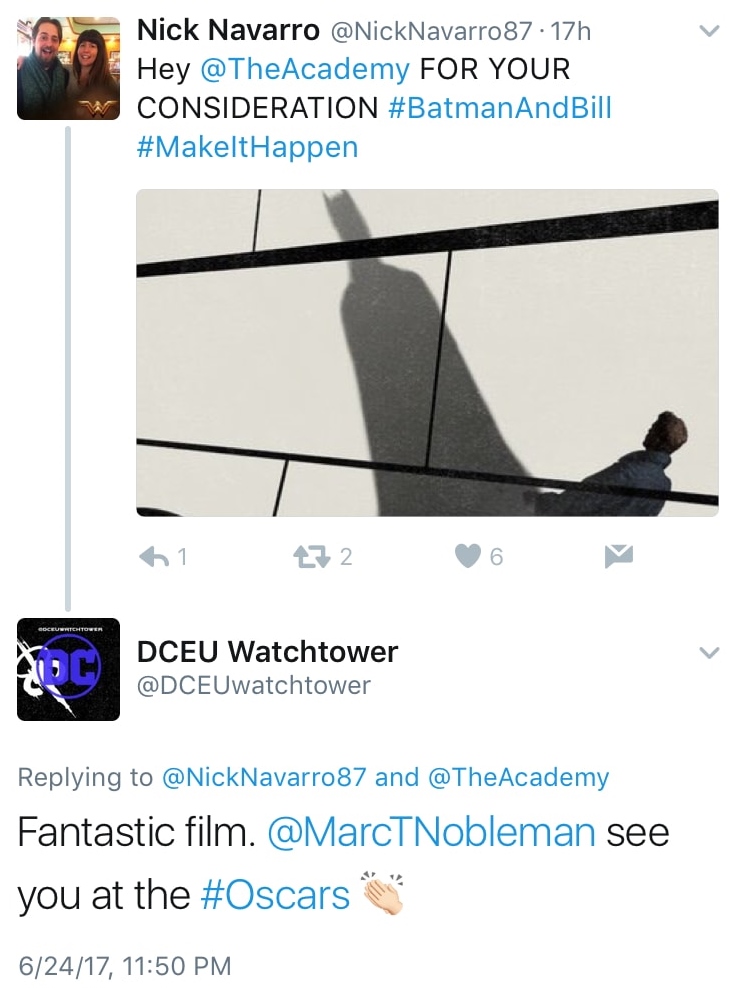Open @TheAcademy in the replying-to line

pyautogui.click(x=519, y=777)
